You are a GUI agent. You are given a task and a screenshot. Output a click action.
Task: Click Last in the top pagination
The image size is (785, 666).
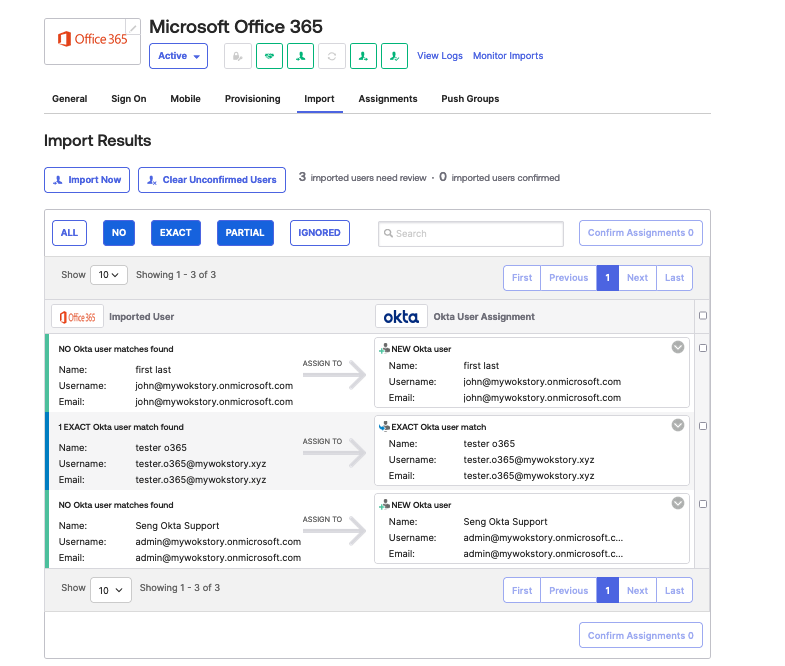click(x=674, y=278)
